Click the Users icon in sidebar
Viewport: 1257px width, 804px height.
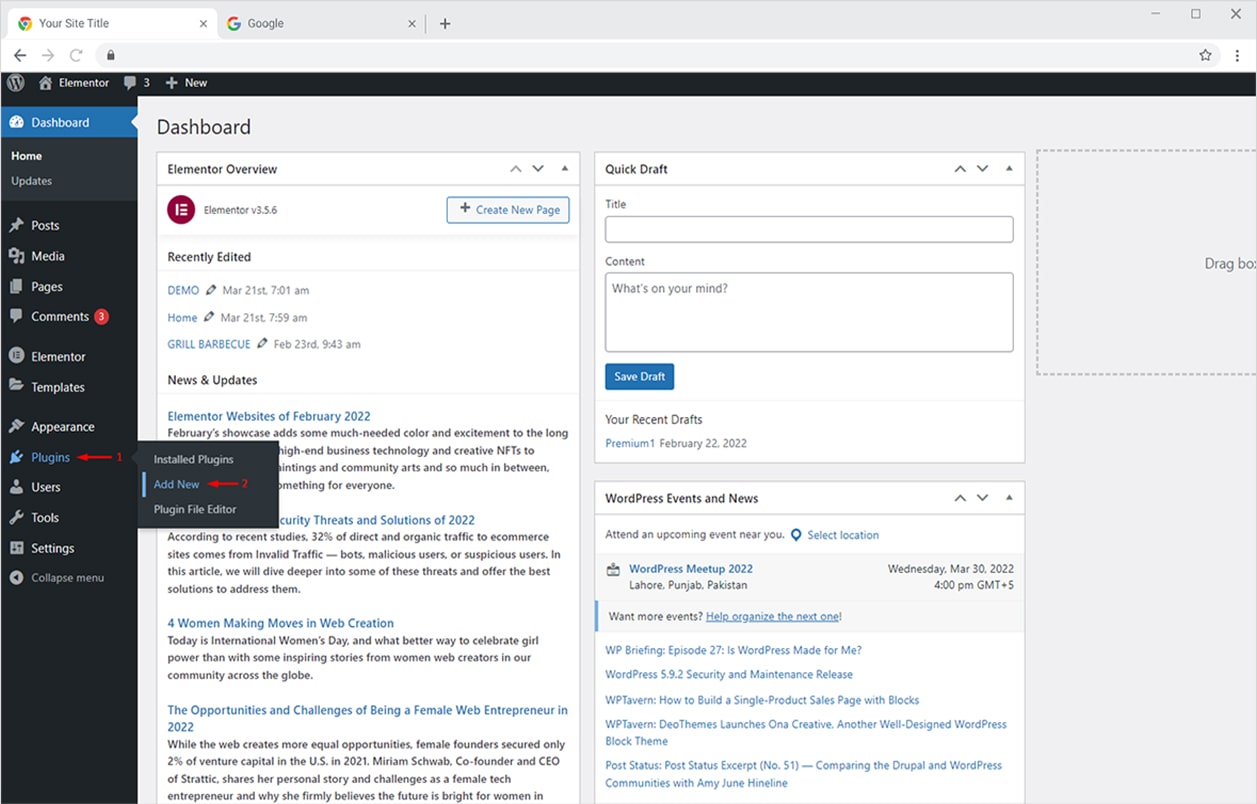pos(16,487)
